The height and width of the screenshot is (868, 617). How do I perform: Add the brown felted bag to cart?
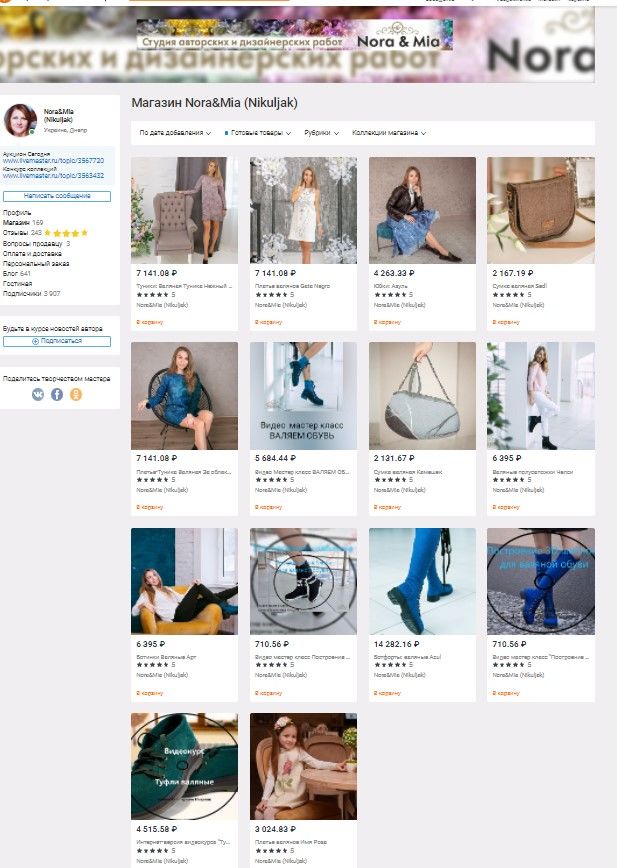[x=506, y=322]
